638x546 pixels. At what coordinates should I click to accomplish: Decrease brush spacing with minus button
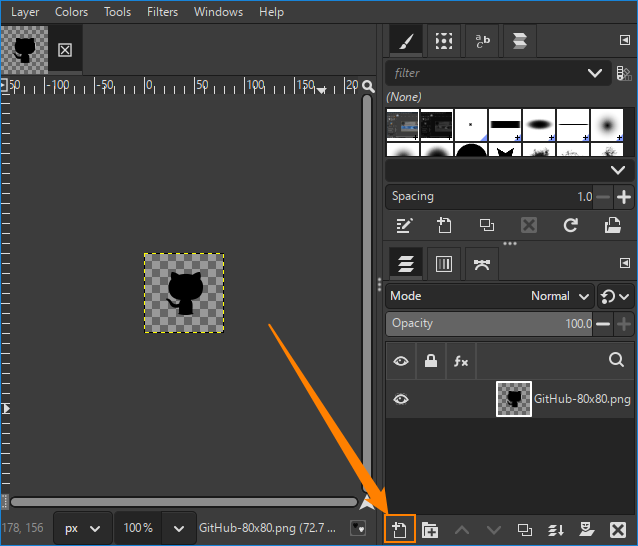coord(603,197)
